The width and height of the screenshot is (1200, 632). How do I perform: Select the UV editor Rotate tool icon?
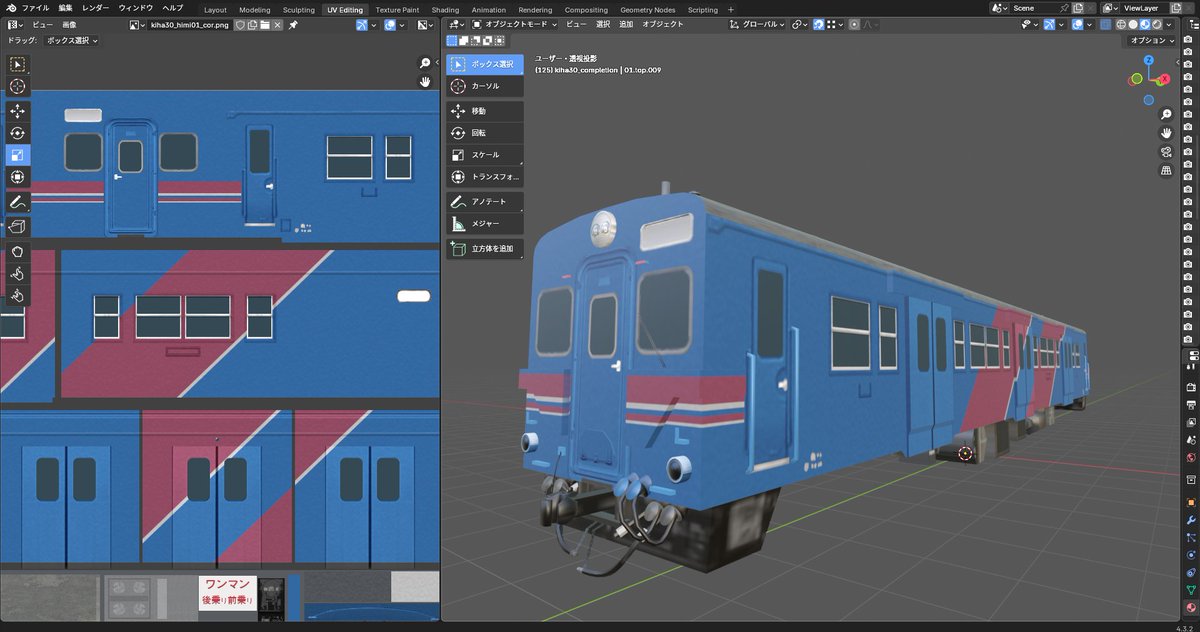[x=18, y=133]
